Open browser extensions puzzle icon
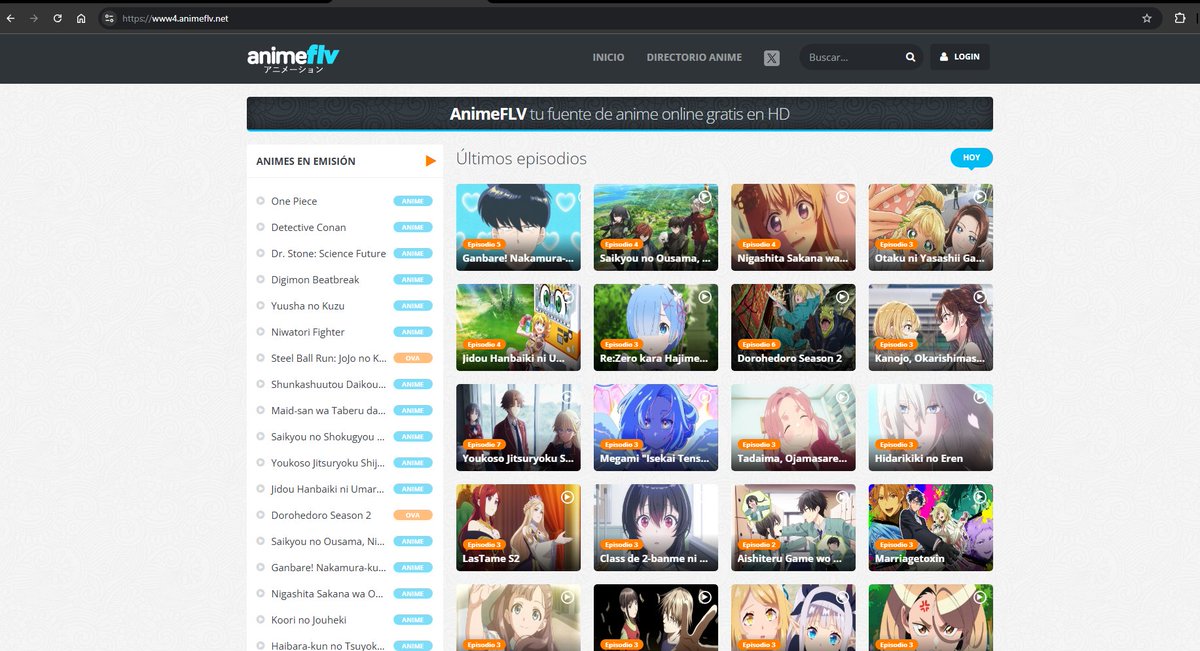 tap(1180, 18)
